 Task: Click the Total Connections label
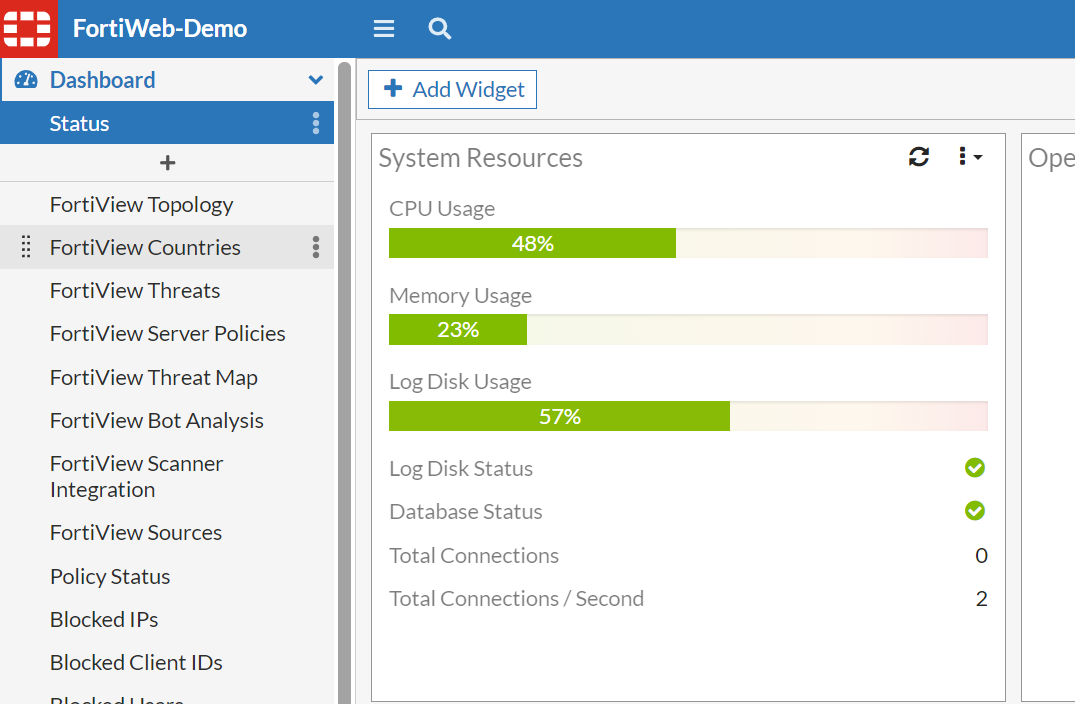click(474, 555)
